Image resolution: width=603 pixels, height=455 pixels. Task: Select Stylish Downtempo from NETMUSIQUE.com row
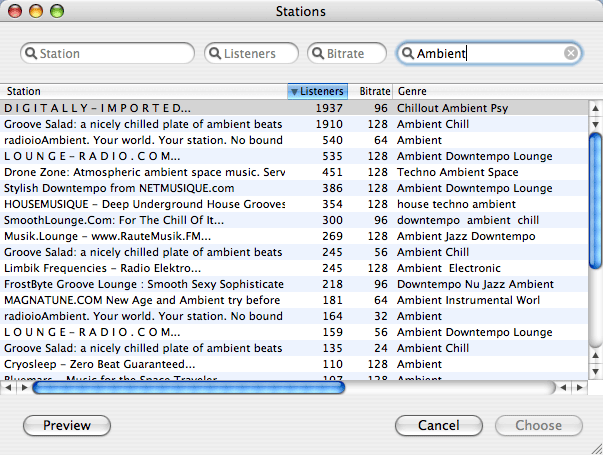(x=294, y=188)
